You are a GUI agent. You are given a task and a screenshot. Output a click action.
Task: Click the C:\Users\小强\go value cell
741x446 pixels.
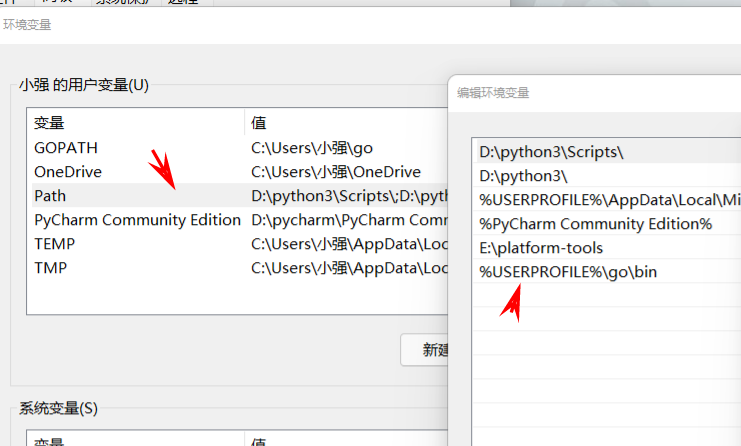coord(312,148)
